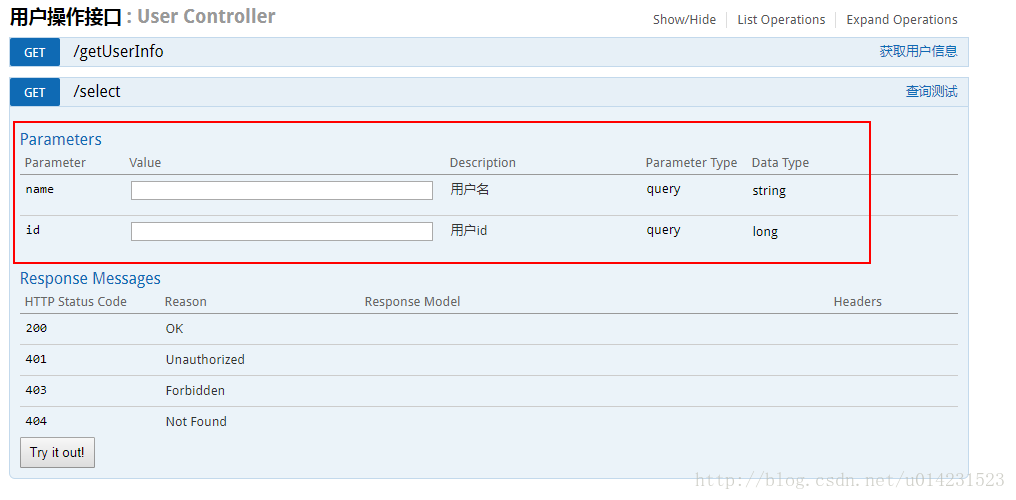Screen dimensions: 1016x500
Task: Focus the name parameter value field
Action: 281,190
